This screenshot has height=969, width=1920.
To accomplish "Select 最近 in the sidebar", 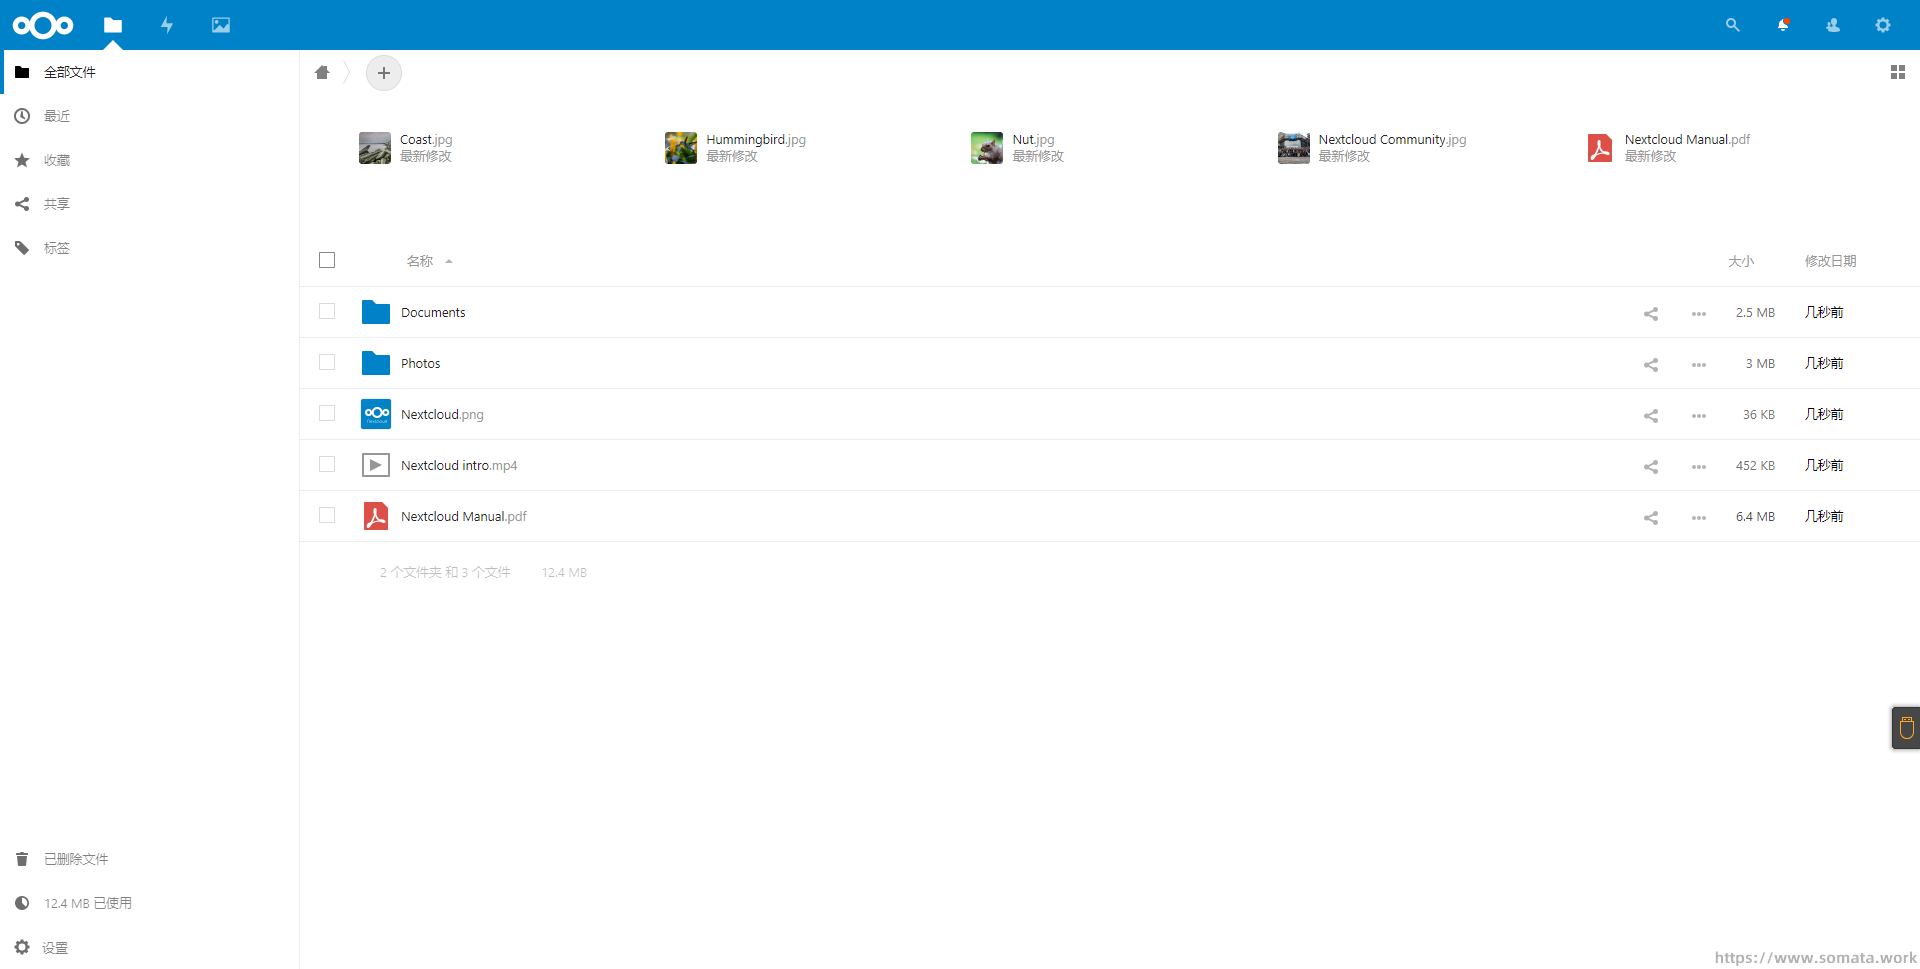I will point(150,116).
